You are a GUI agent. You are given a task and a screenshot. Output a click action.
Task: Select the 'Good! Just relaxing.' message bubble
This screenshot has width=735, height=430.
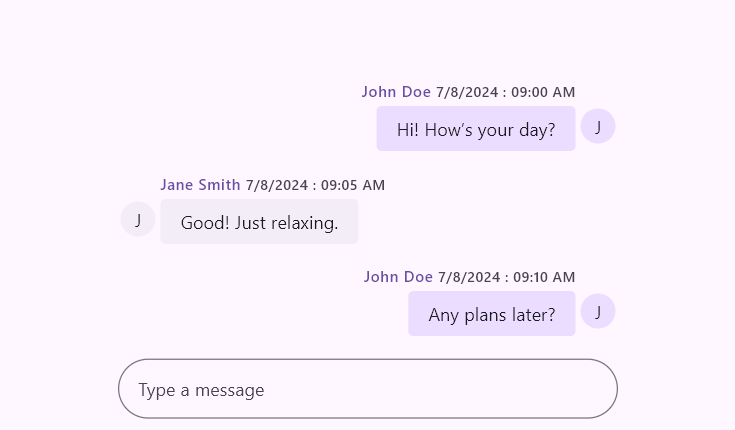coord(259,221)
